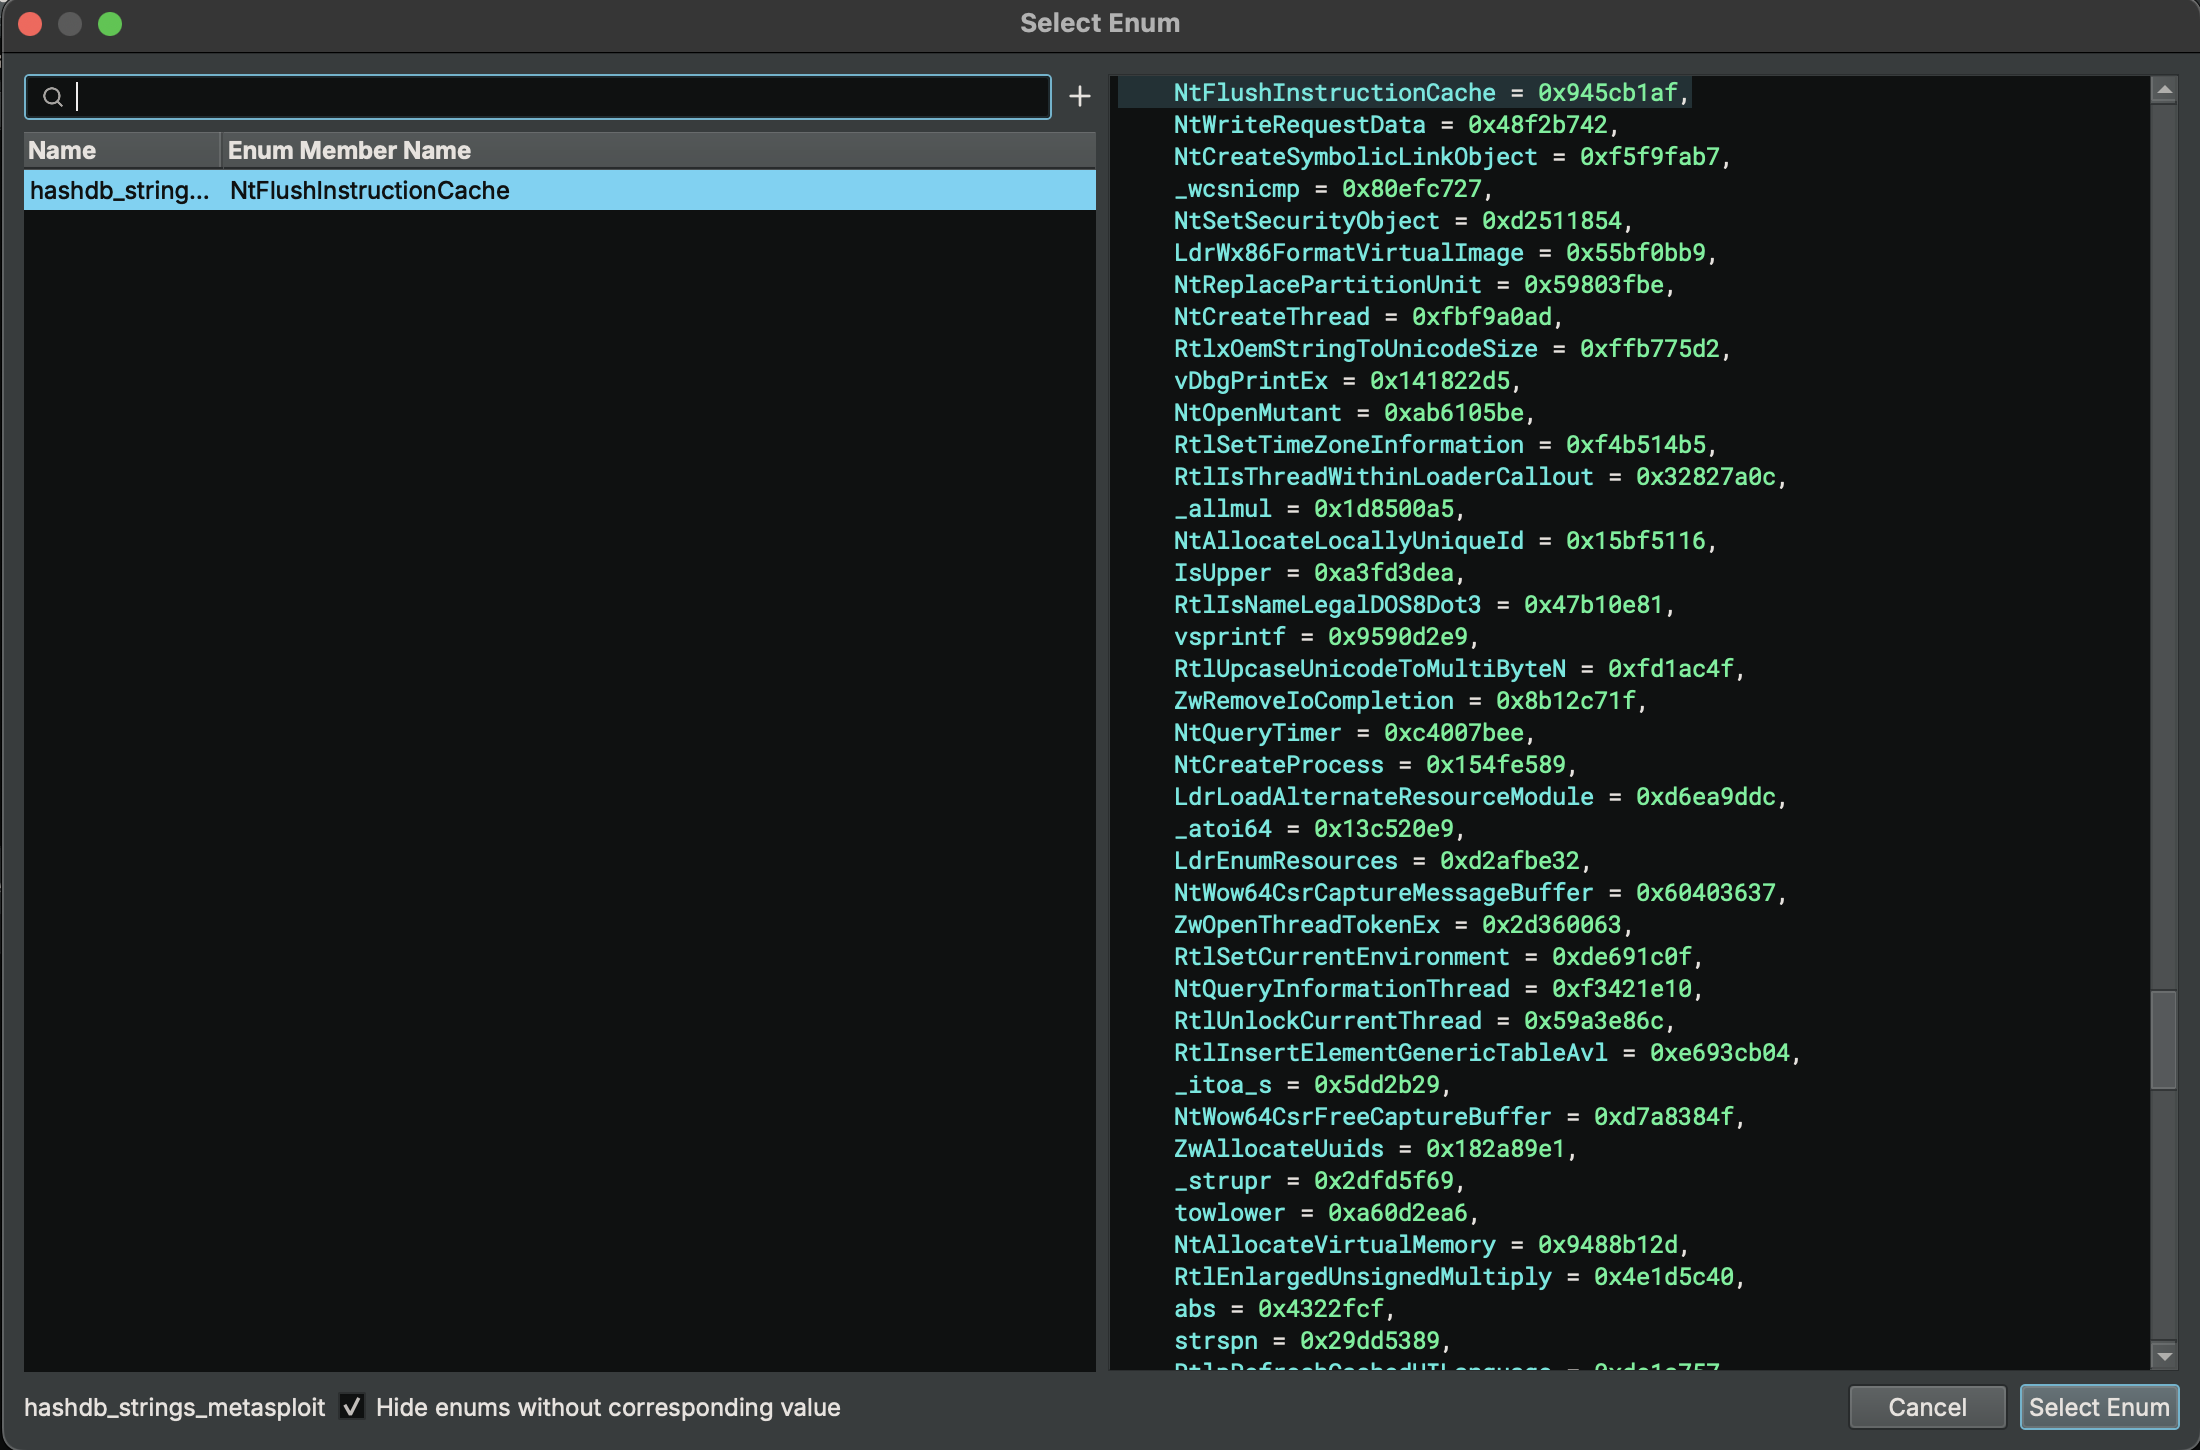Screen dimensions: 2200x1450
Task: Click NtAllocateVirtualMemory = 0x9488b12d line
Action: (x=1431, y=1244)
